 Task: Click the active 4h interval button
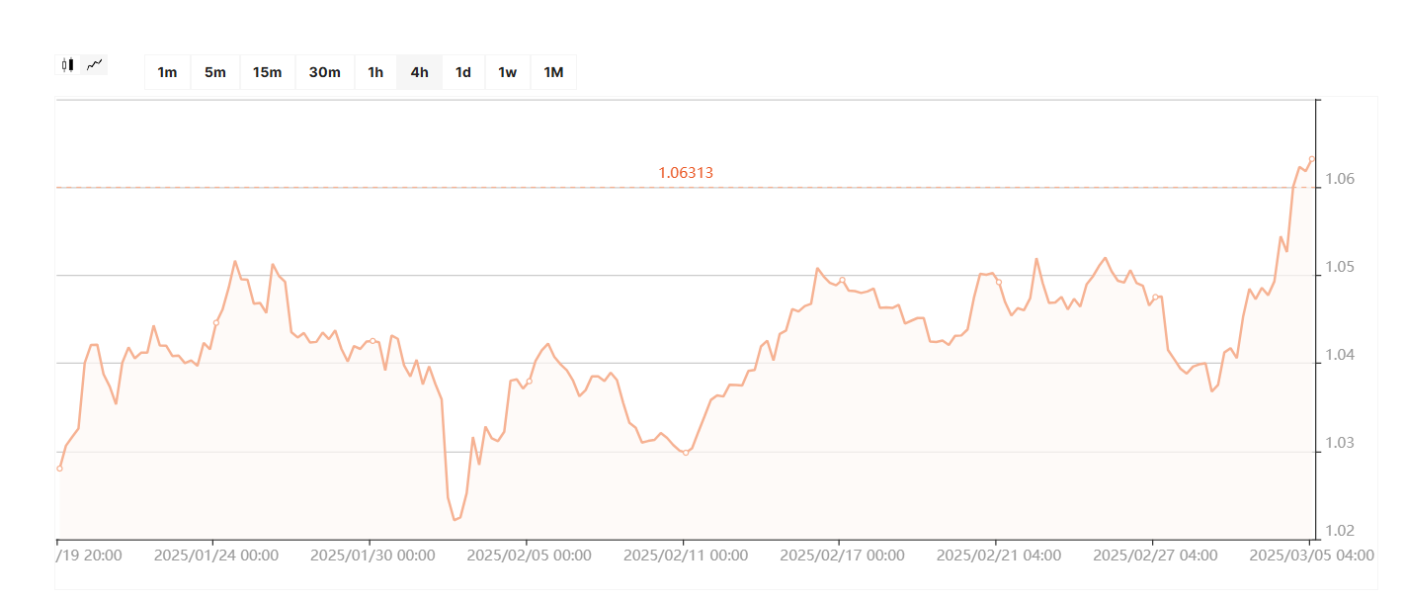[419, 72]
